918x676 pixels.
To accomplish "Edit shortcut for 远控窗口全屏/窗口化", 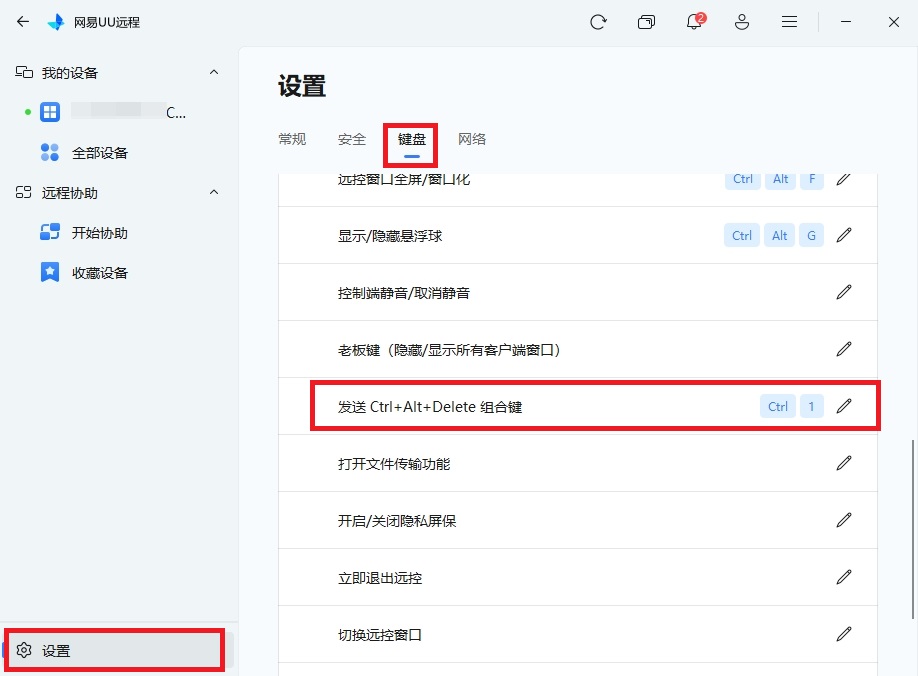I will (844, 179).
